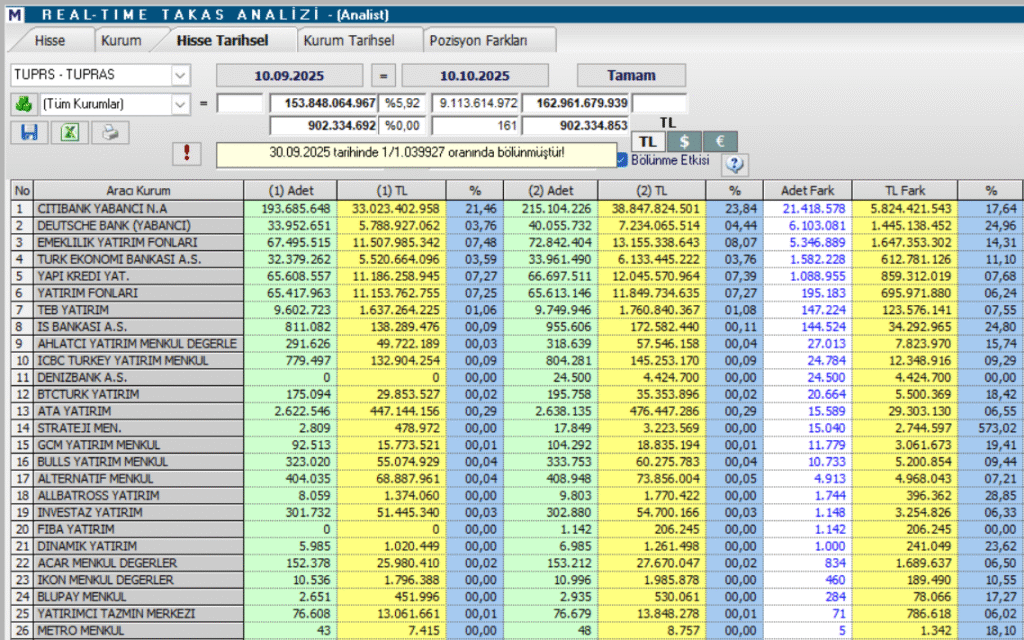Click the equals button between the dates
This screenshot has width=1024, height=640.
383,75
